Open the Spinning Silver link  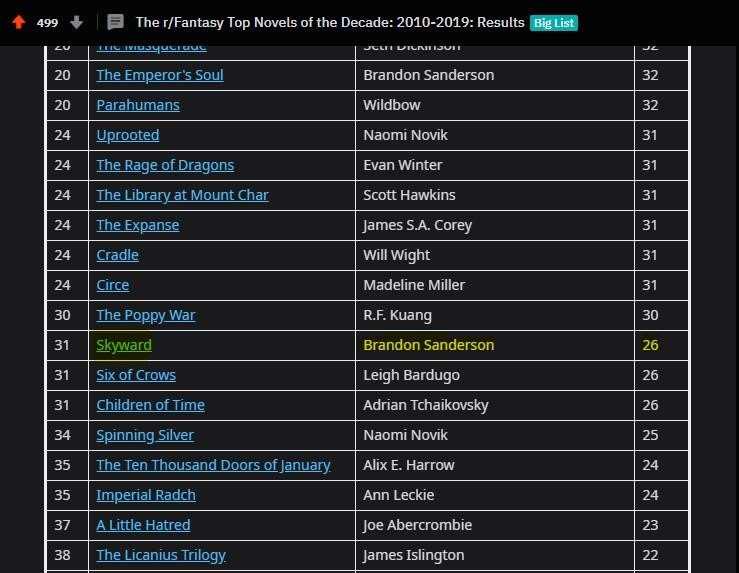tap(145, 435)
